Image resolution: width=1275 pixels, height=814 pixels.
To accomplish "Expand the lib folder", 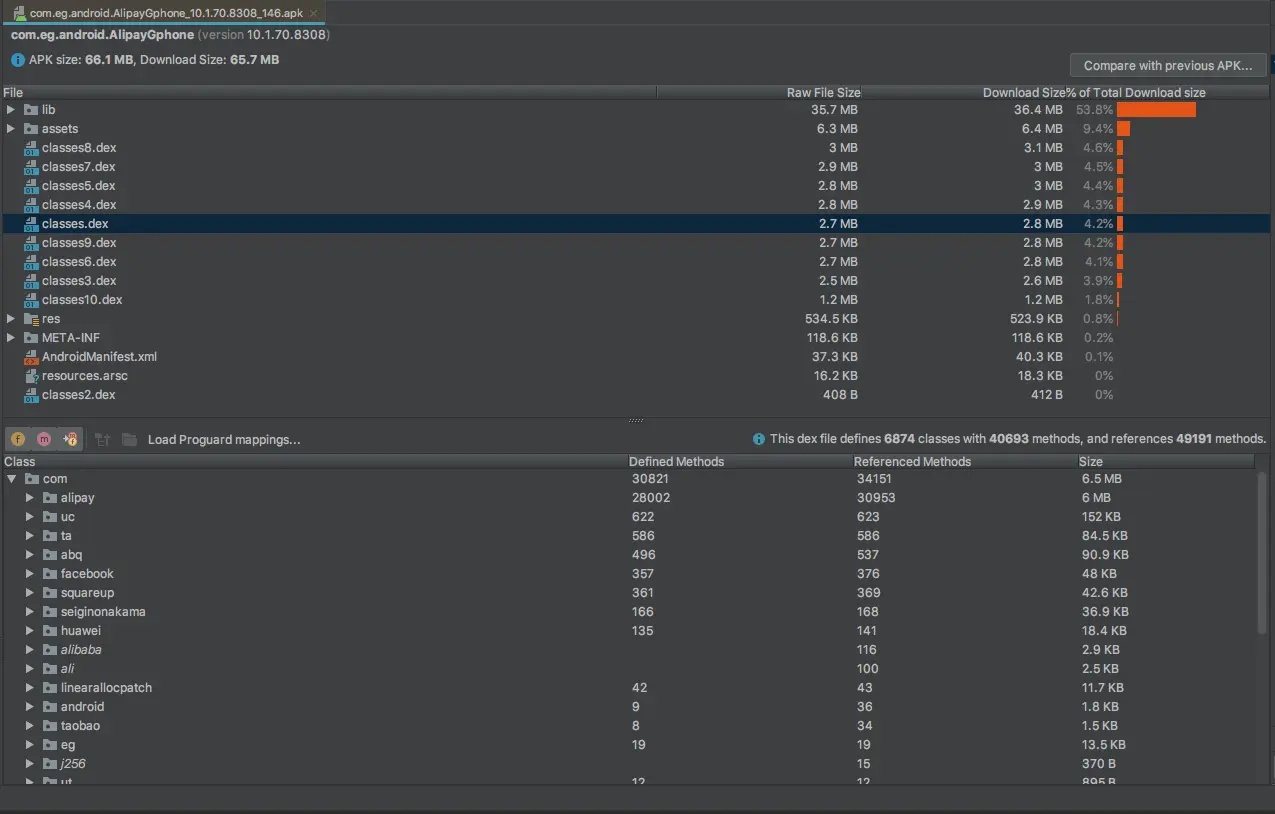I will coord(11,110).
